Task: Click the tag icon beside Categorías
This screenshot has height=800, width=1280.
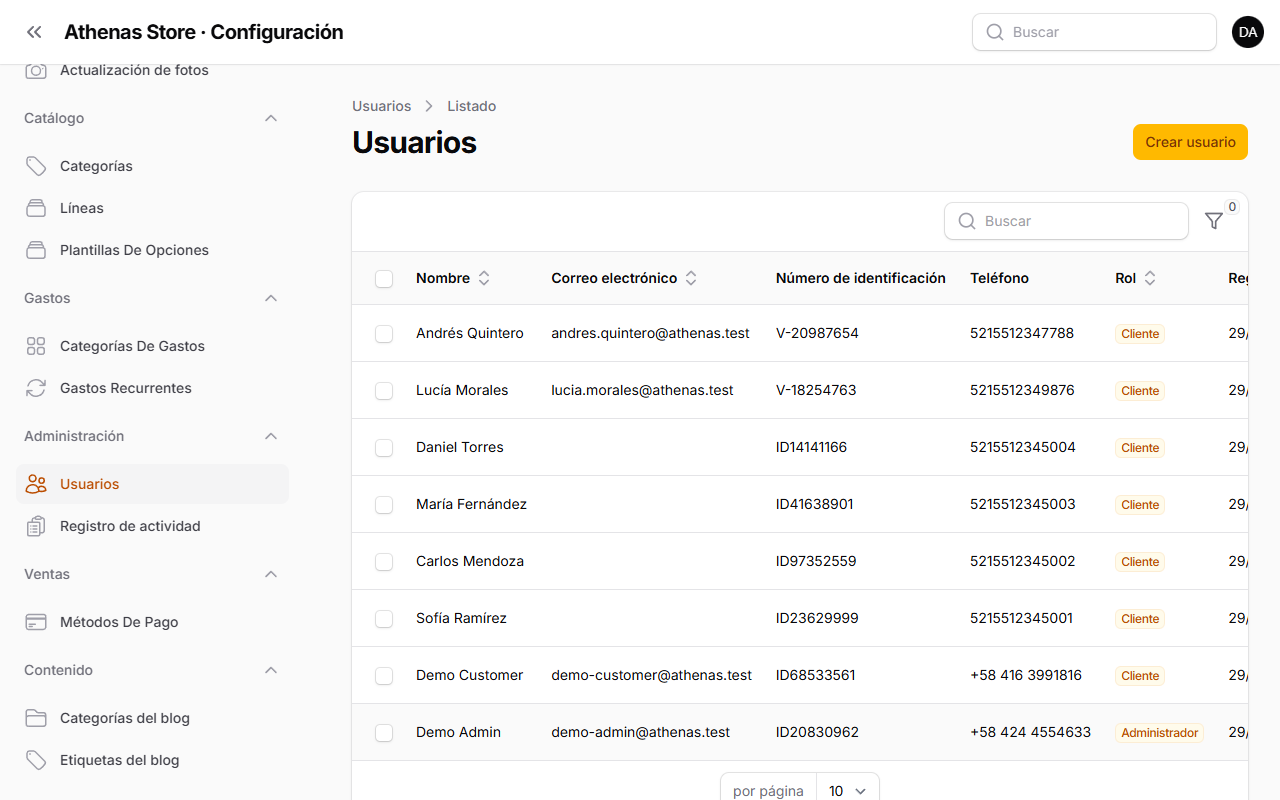Action: tap(36, 166)
